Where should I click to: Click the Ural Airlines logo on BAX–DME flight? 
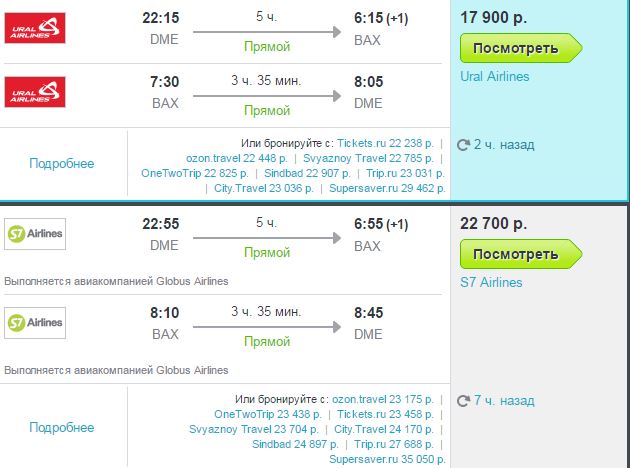click(35, 92)
